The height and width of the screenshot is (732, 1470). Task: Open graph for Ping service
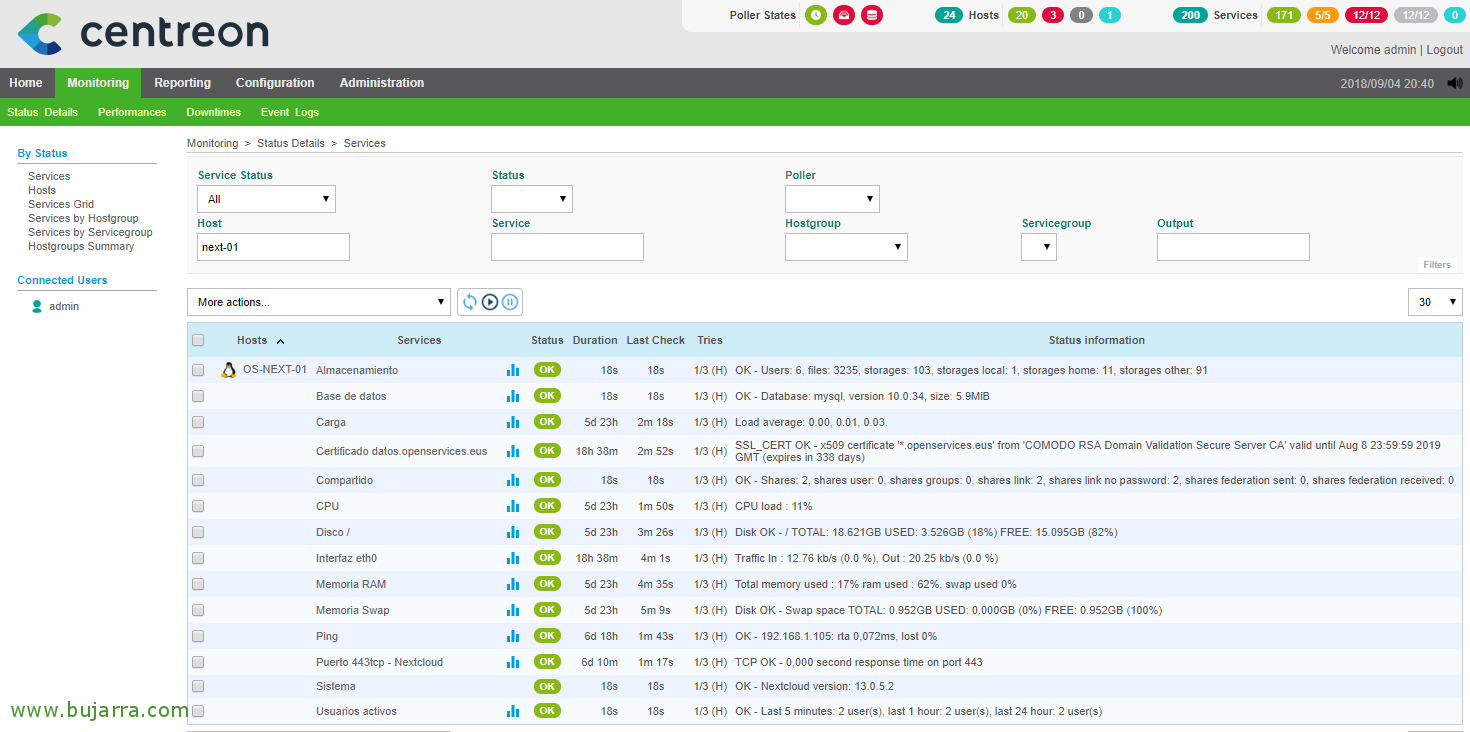click(x=513, y=636)
